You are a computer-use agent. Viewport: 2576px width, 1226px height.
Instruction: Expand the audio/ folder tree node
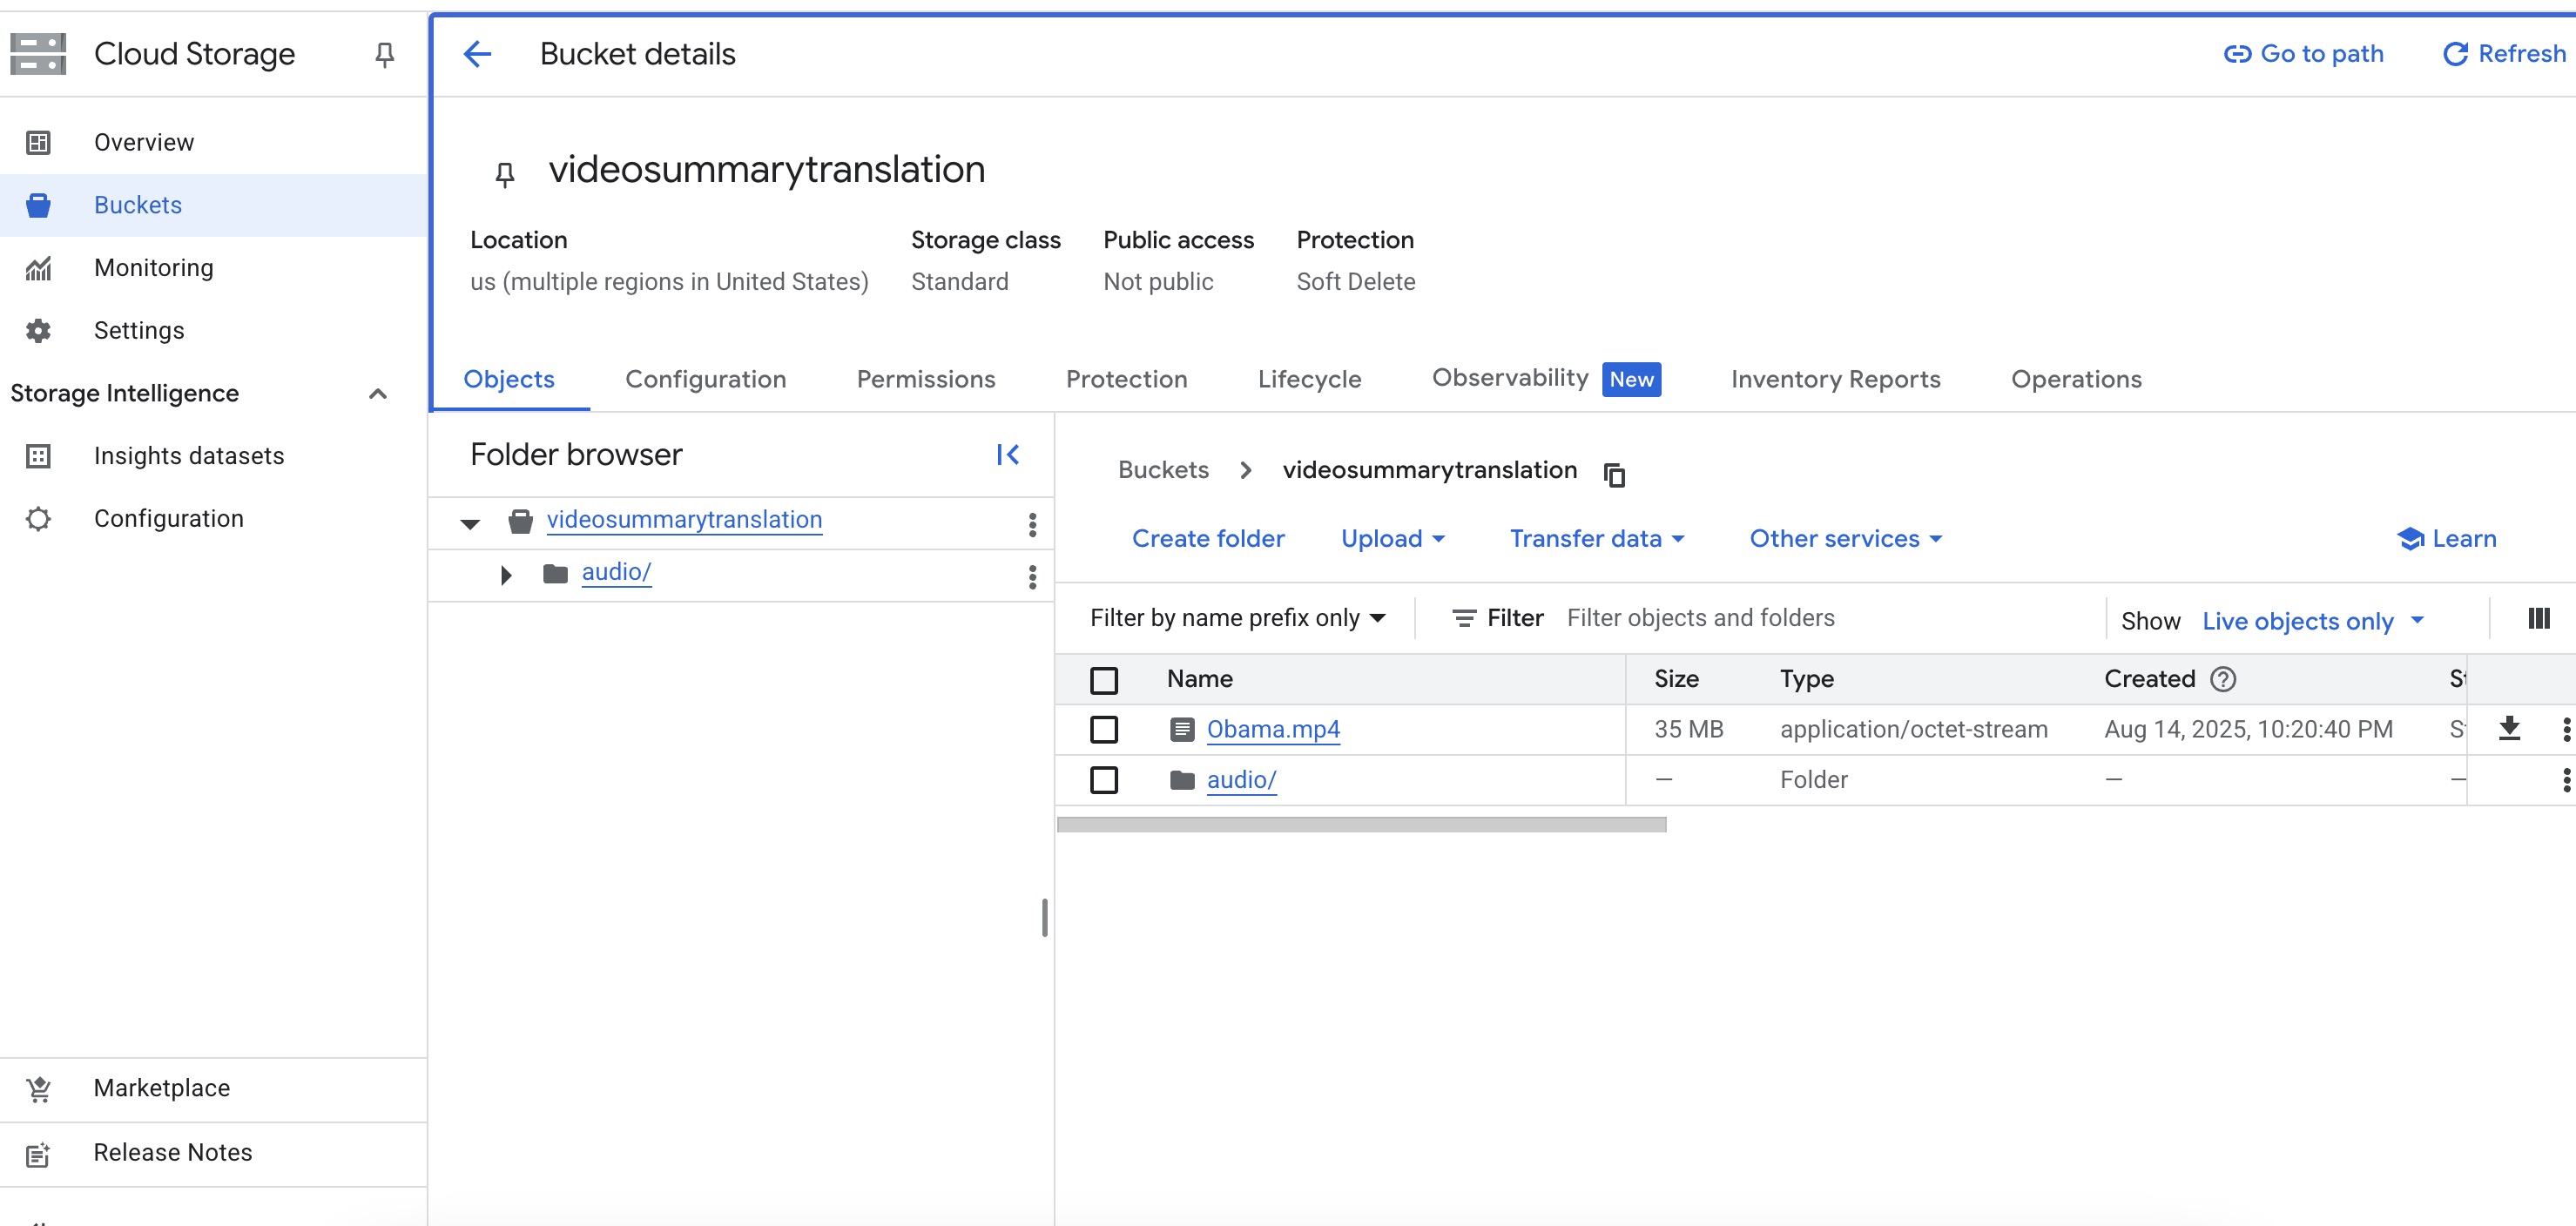pos(506,574)
